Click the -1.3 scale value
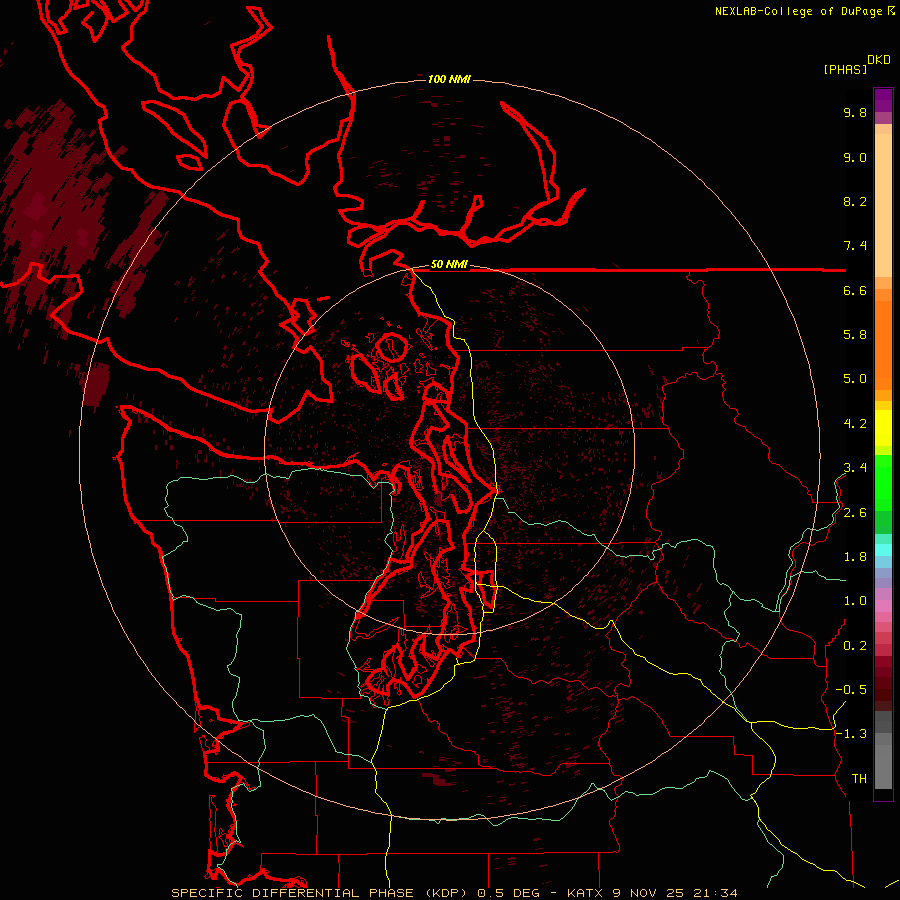Image resolution: width=900 pixels, height=900 pixels. click(x=851, y=734)
